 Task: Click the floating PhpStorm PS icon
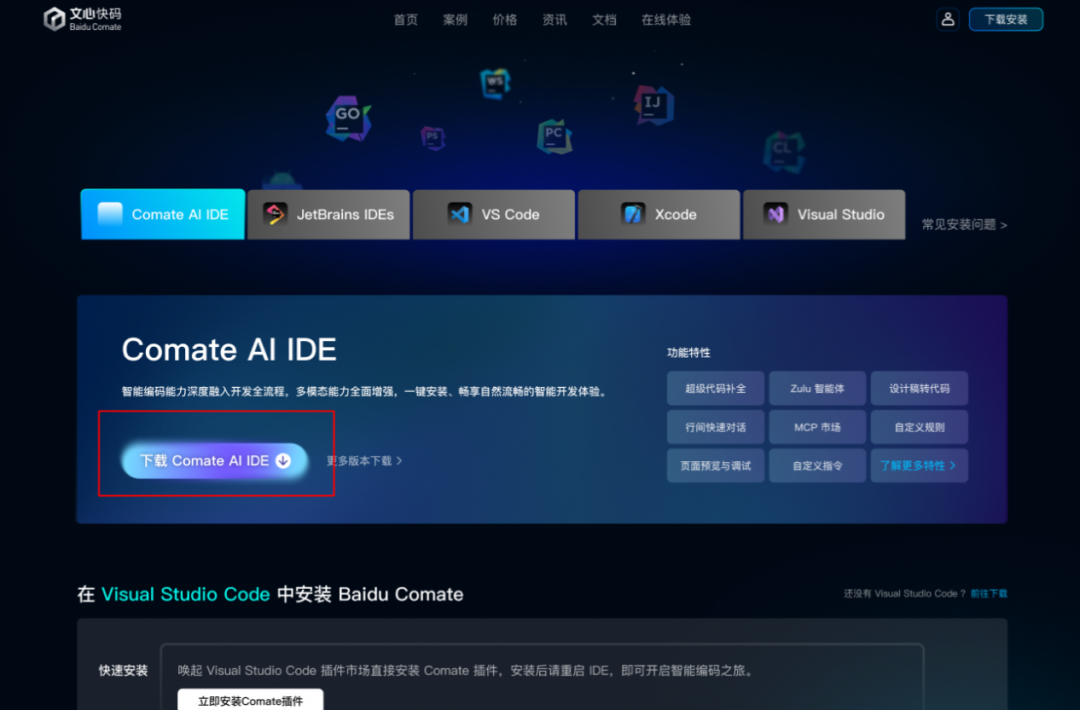[x=433, y=138]
